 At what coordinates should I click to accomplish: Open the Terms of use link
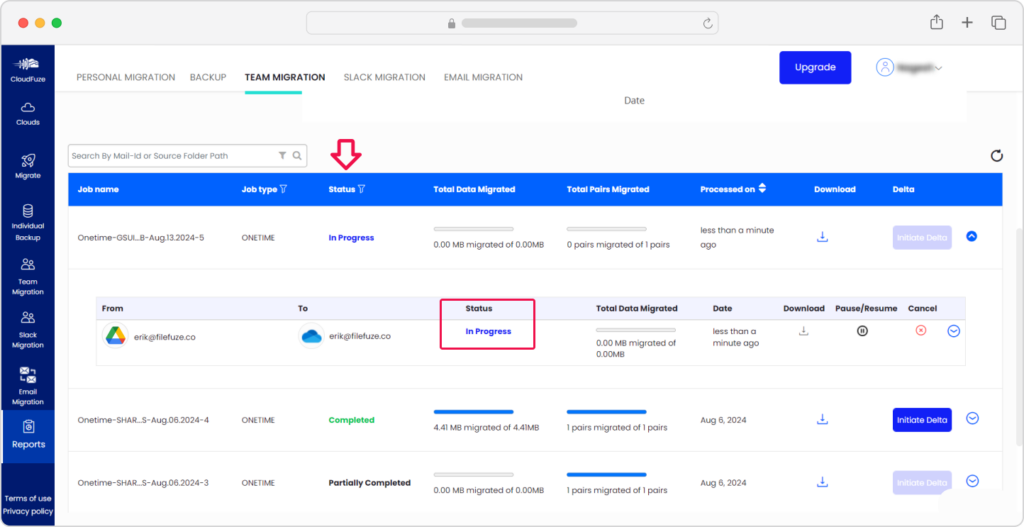(x=27, y=498)
